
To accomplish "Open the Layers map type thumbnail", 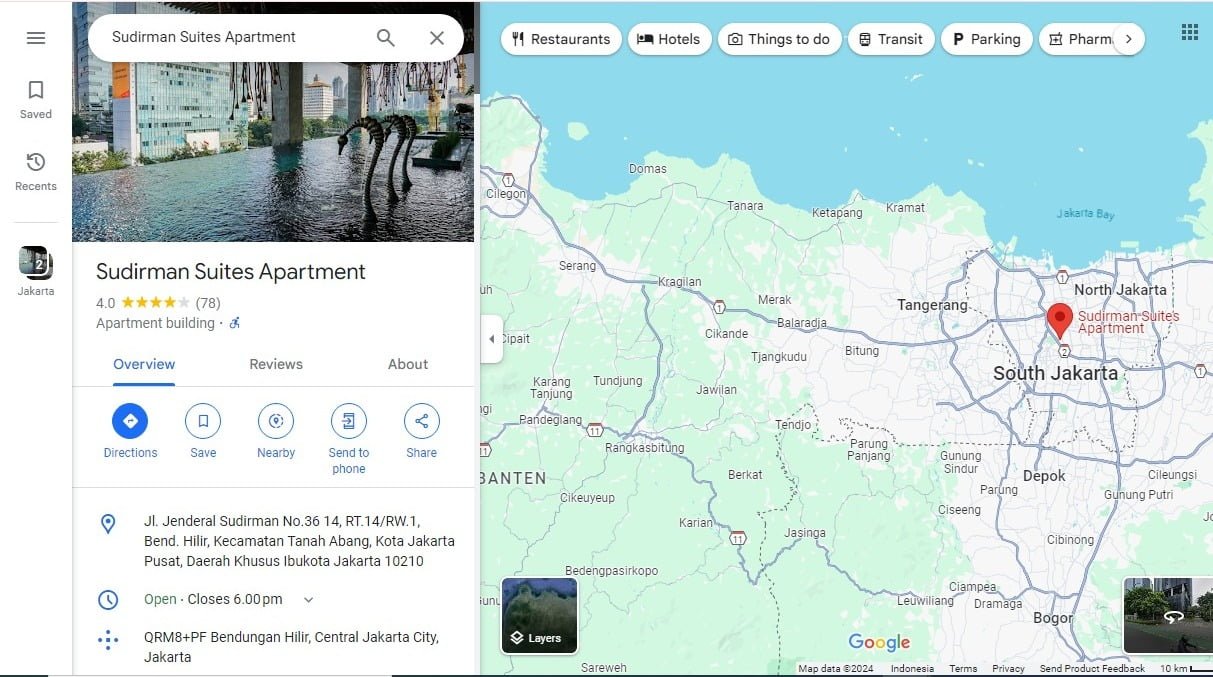I will tap(539, 615).
